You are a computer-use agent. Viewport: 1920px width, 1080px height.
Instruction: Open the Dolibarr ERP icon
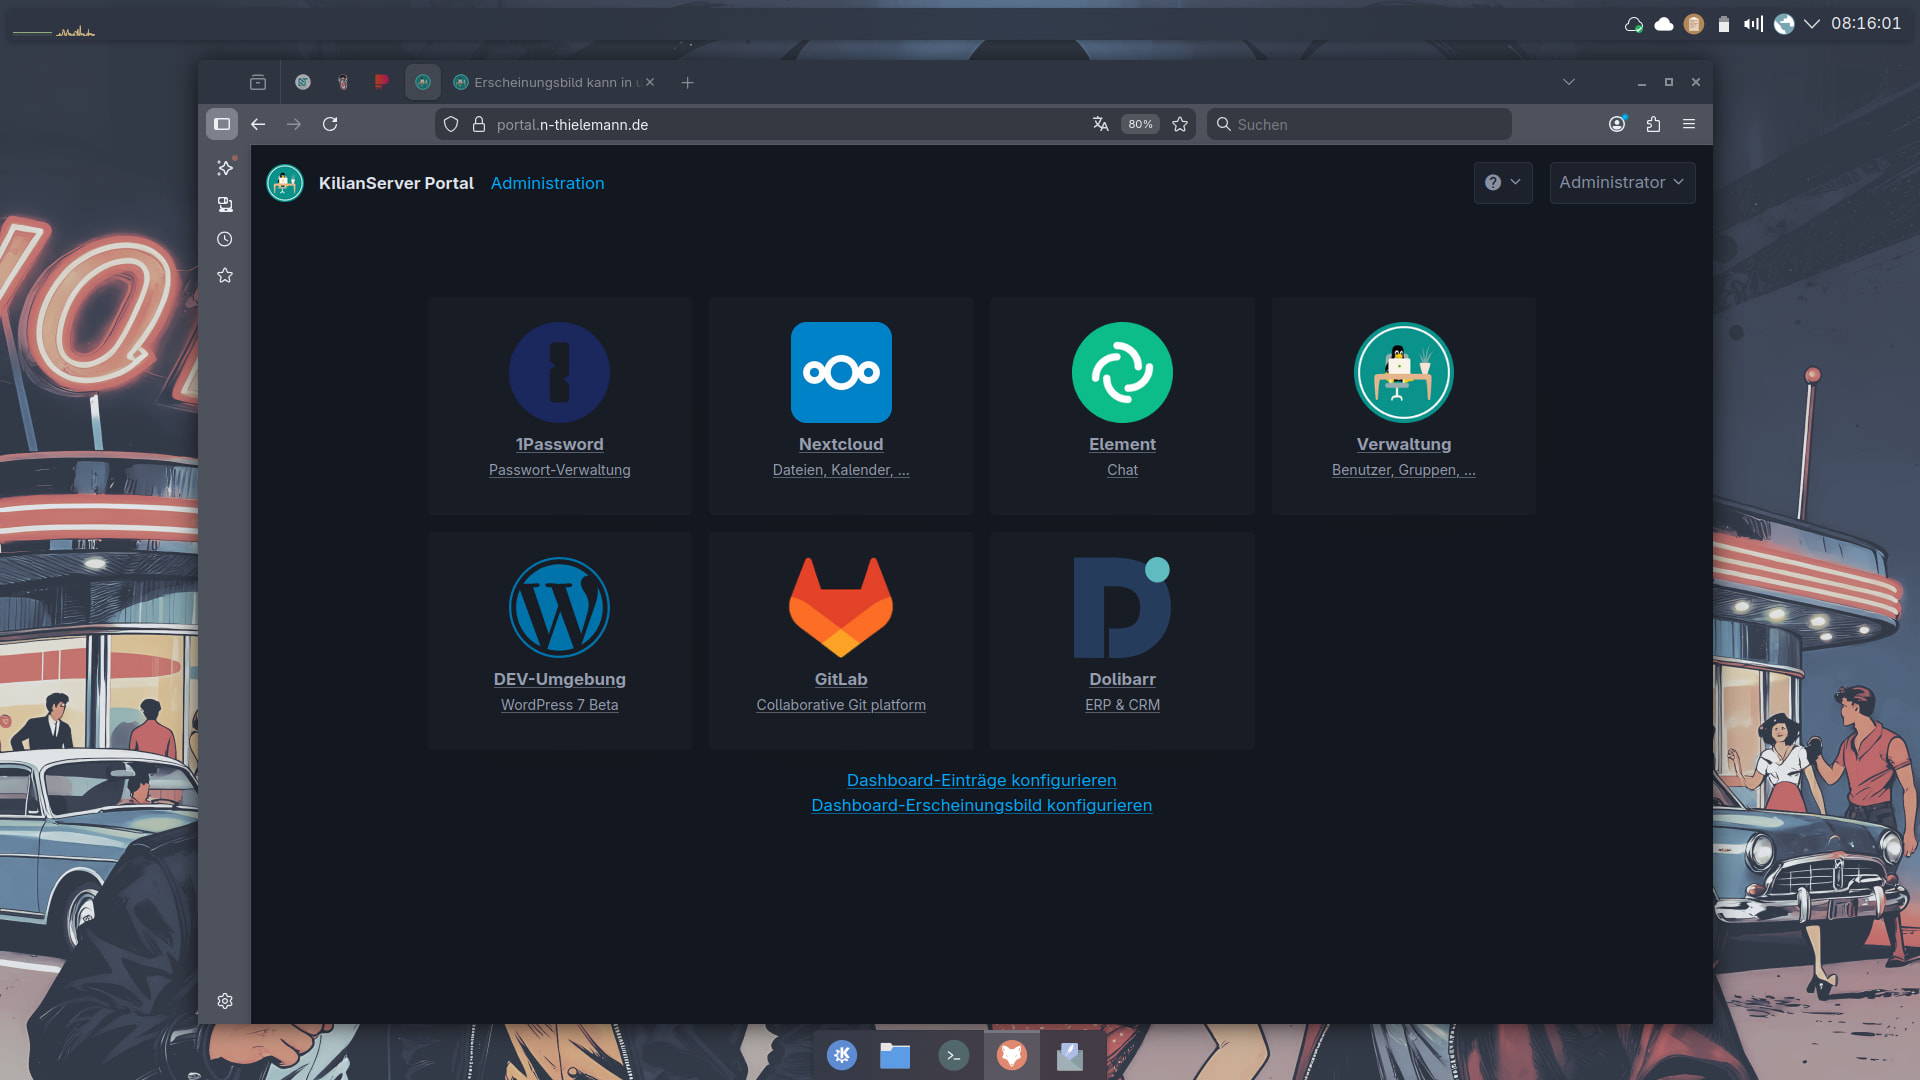(1122, 607)
